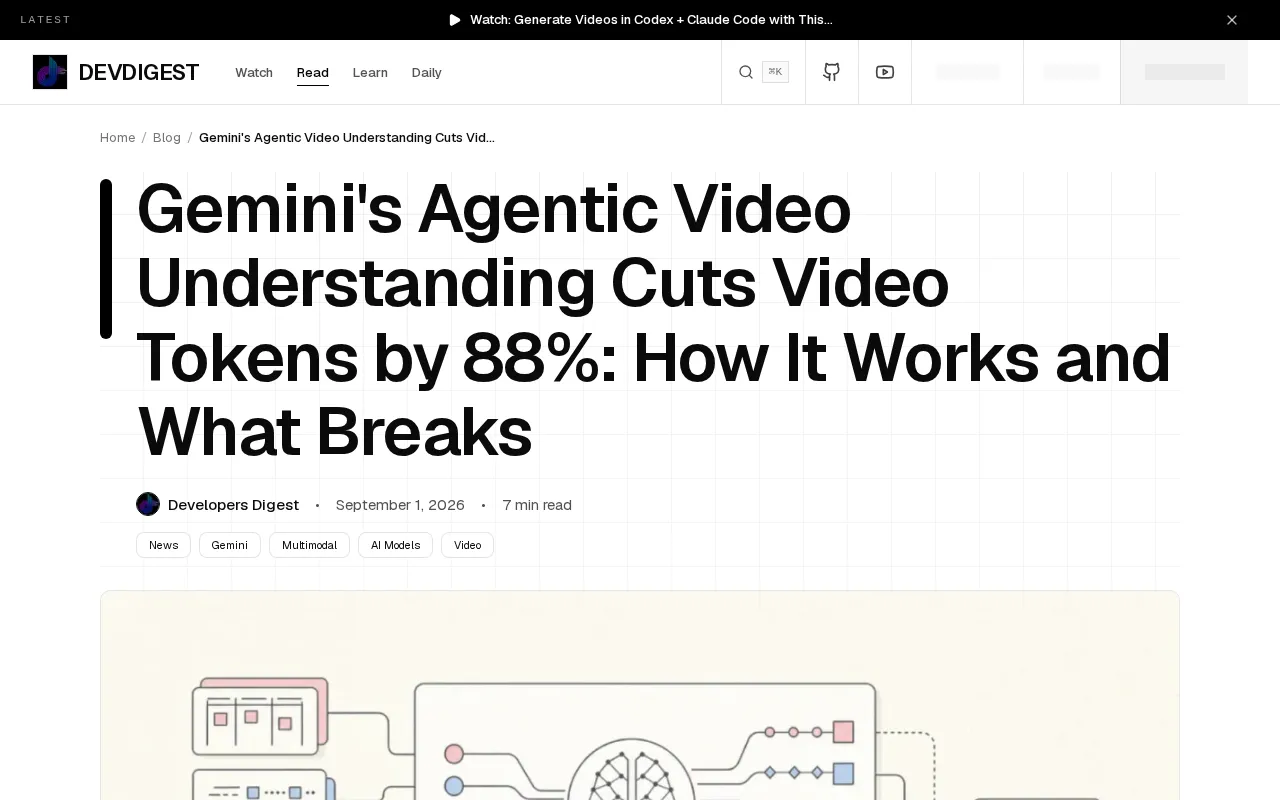This screenshot has height=800, width=1280.
Task: Click the DevDigest logo icon
Action: click(50, 72)
